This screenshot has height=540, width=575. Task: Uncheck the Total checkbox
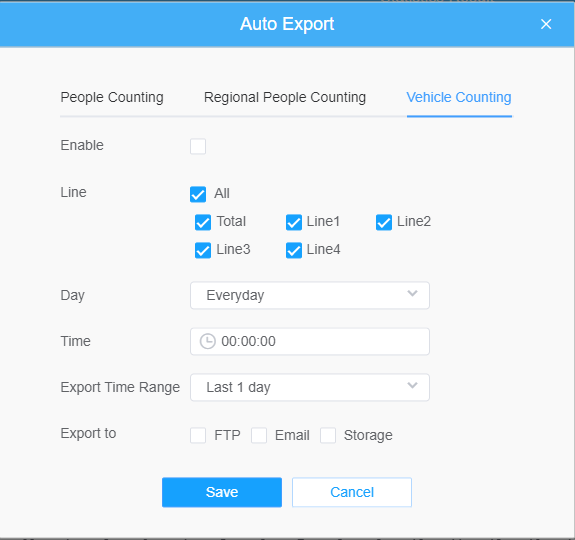[203, 222]
